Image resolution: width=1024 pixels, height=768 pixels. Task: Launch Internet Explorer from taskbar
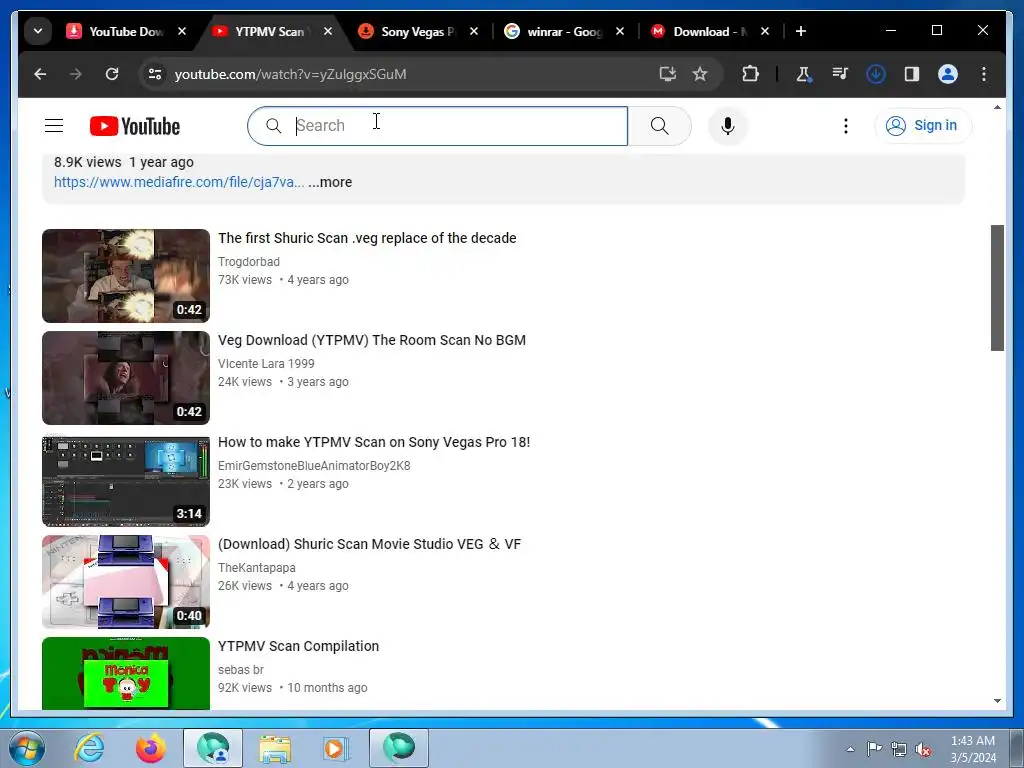[x=89, y=748]
